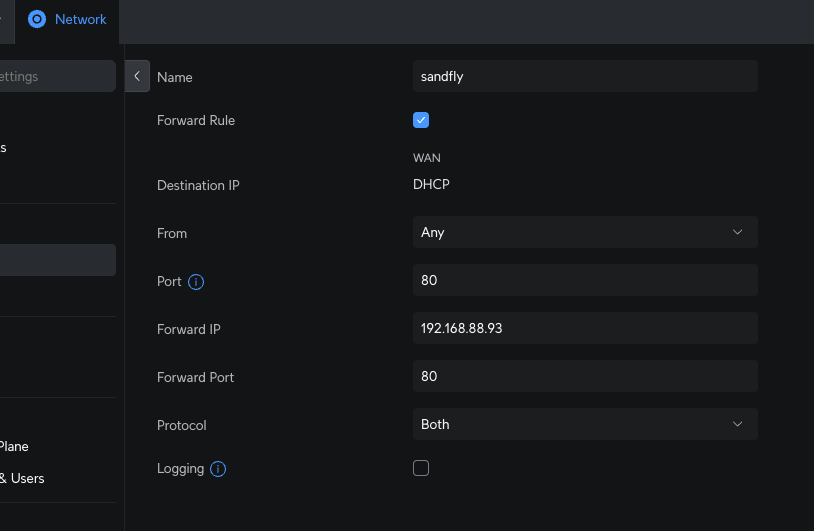This screenshot has height=531, width=814.
Task: Enable the Logging checkbox
Action: click(x=421, y=468)
